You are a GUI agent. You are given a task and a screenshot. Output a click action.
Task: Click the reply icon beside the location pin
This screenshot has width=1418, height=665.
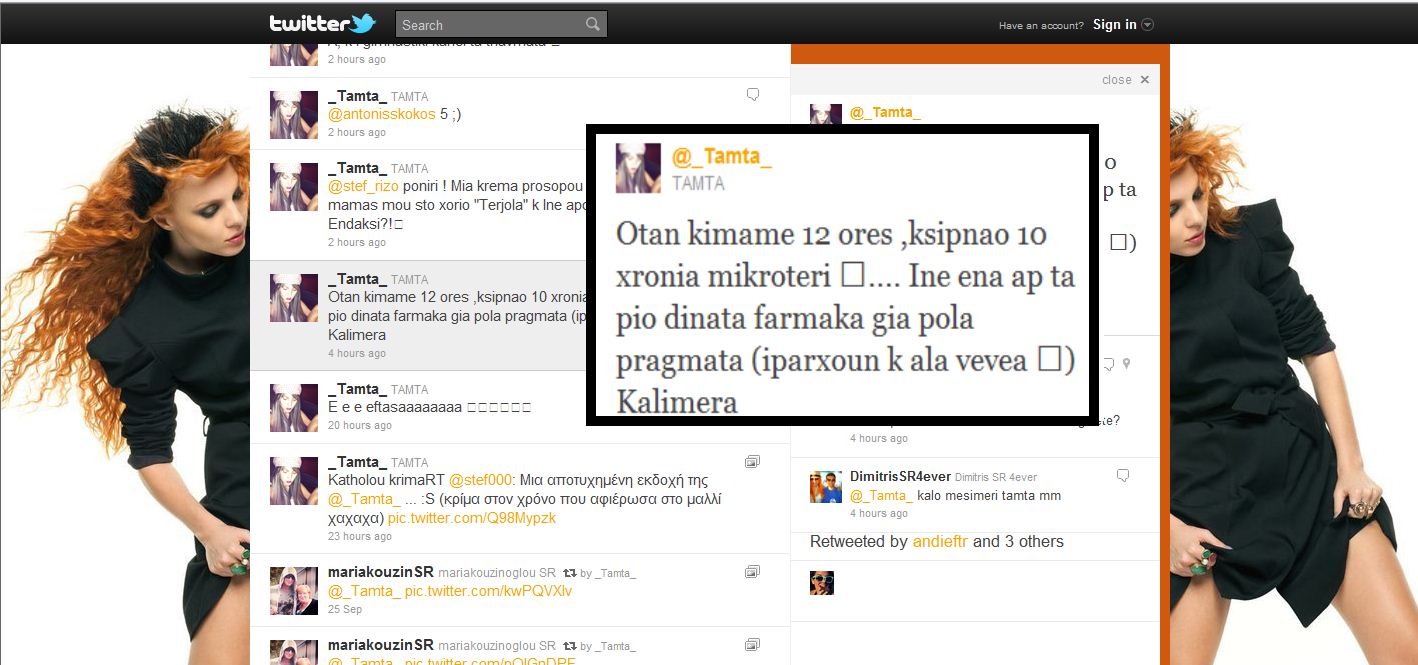(1108, 364)
